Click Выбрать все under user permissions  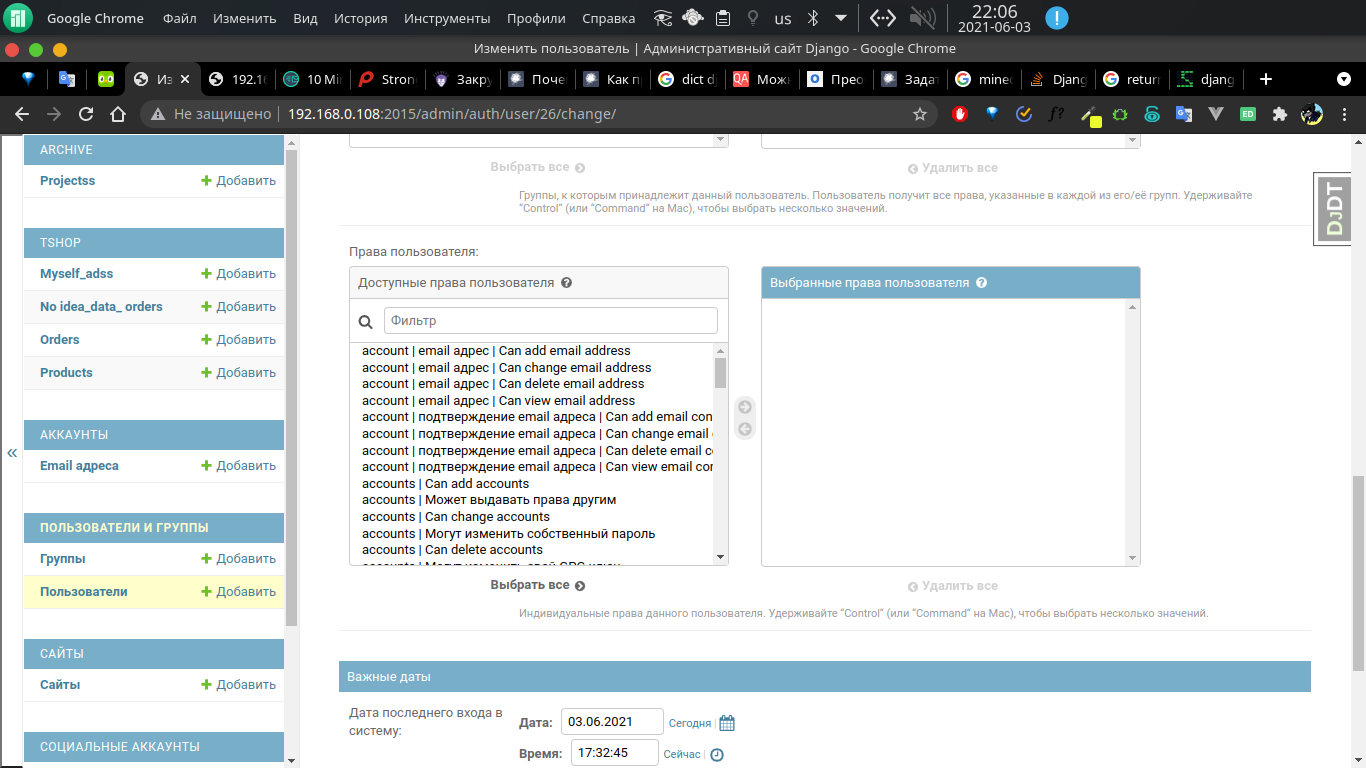point(538,585)
